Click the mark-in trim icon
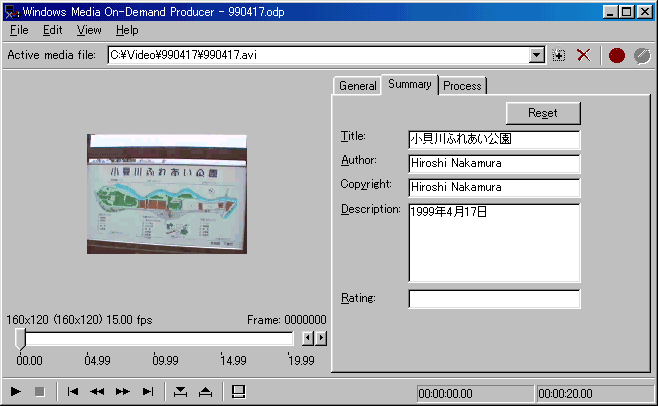 (x=180, y=392)
